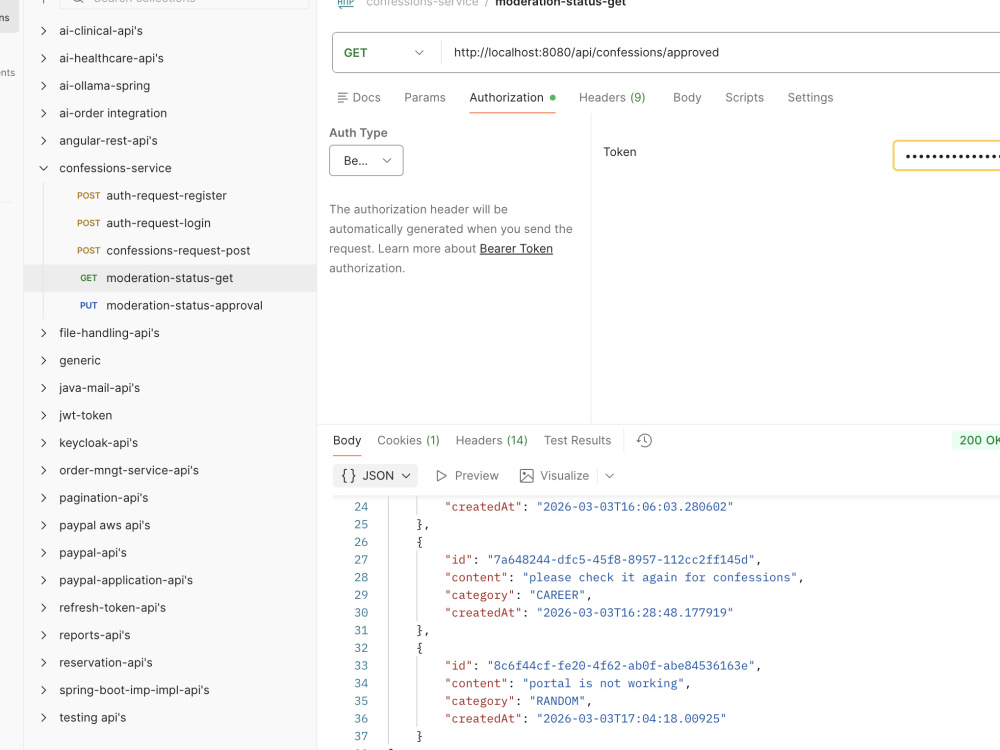Open response history clock icon
Image resolution: width=1000 pixels, height=750 pixels.
point(644,441)
